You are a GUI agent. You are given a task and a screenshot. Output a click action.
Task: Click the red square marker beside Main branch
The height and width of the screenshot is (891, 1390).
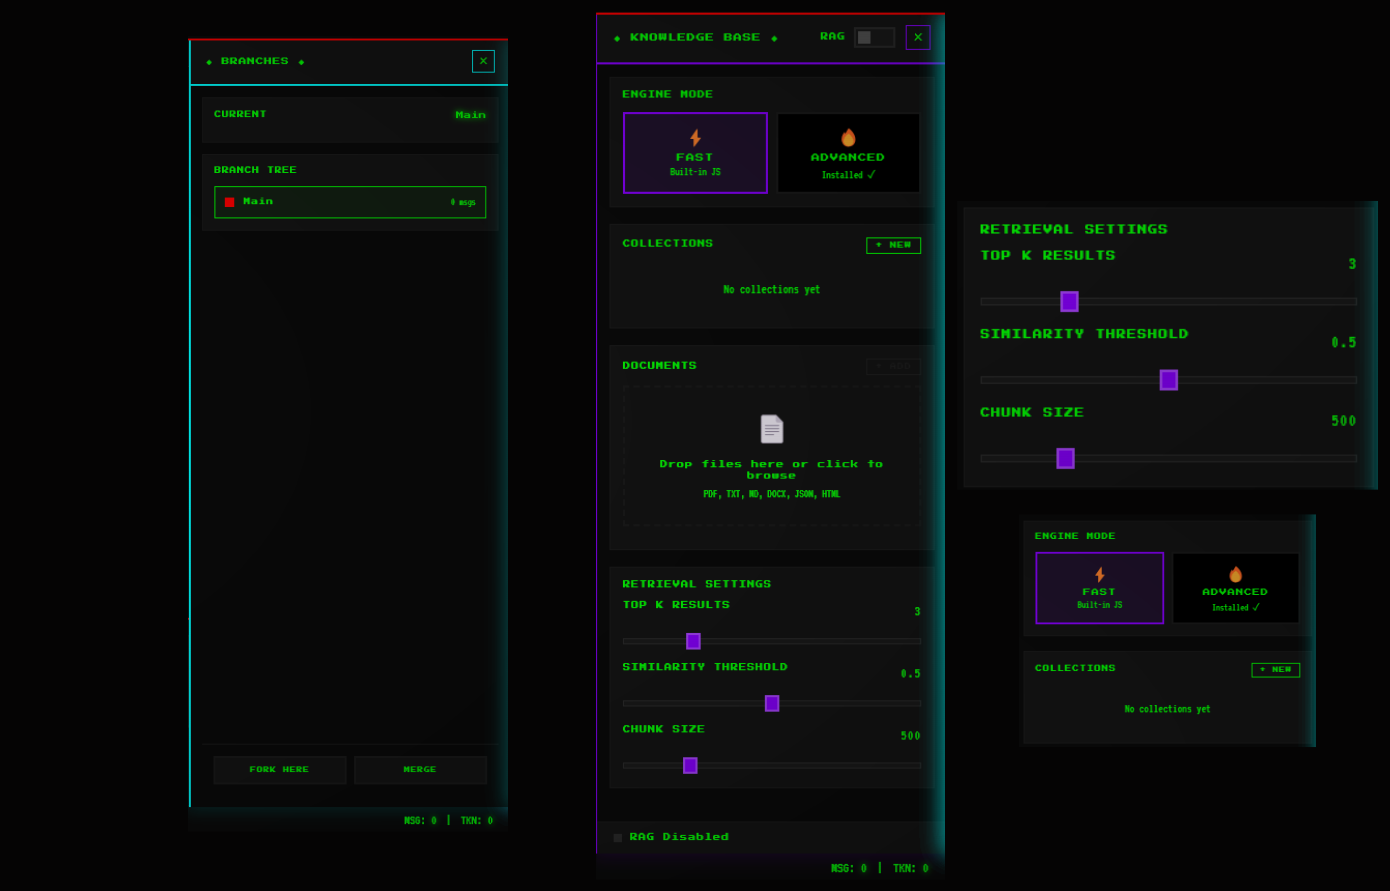[229, 202]
